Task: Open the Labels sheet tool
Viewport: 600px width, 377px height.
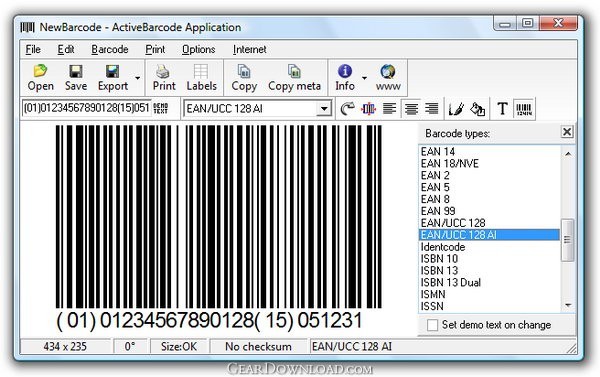Action: (x=201, y=78)
